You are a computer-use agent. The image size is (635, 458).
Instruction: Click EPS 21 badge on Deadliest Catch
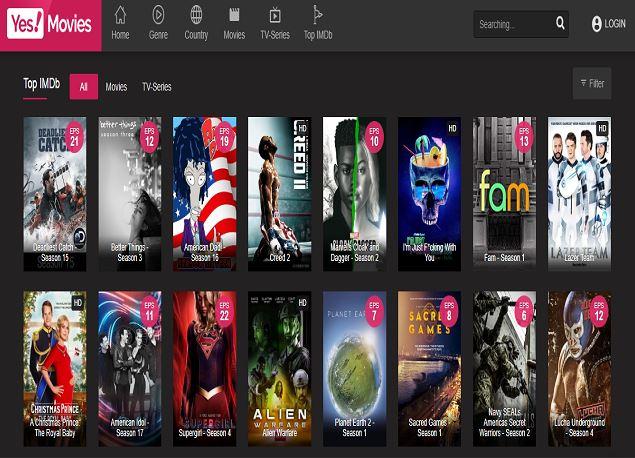click(75, 137)
